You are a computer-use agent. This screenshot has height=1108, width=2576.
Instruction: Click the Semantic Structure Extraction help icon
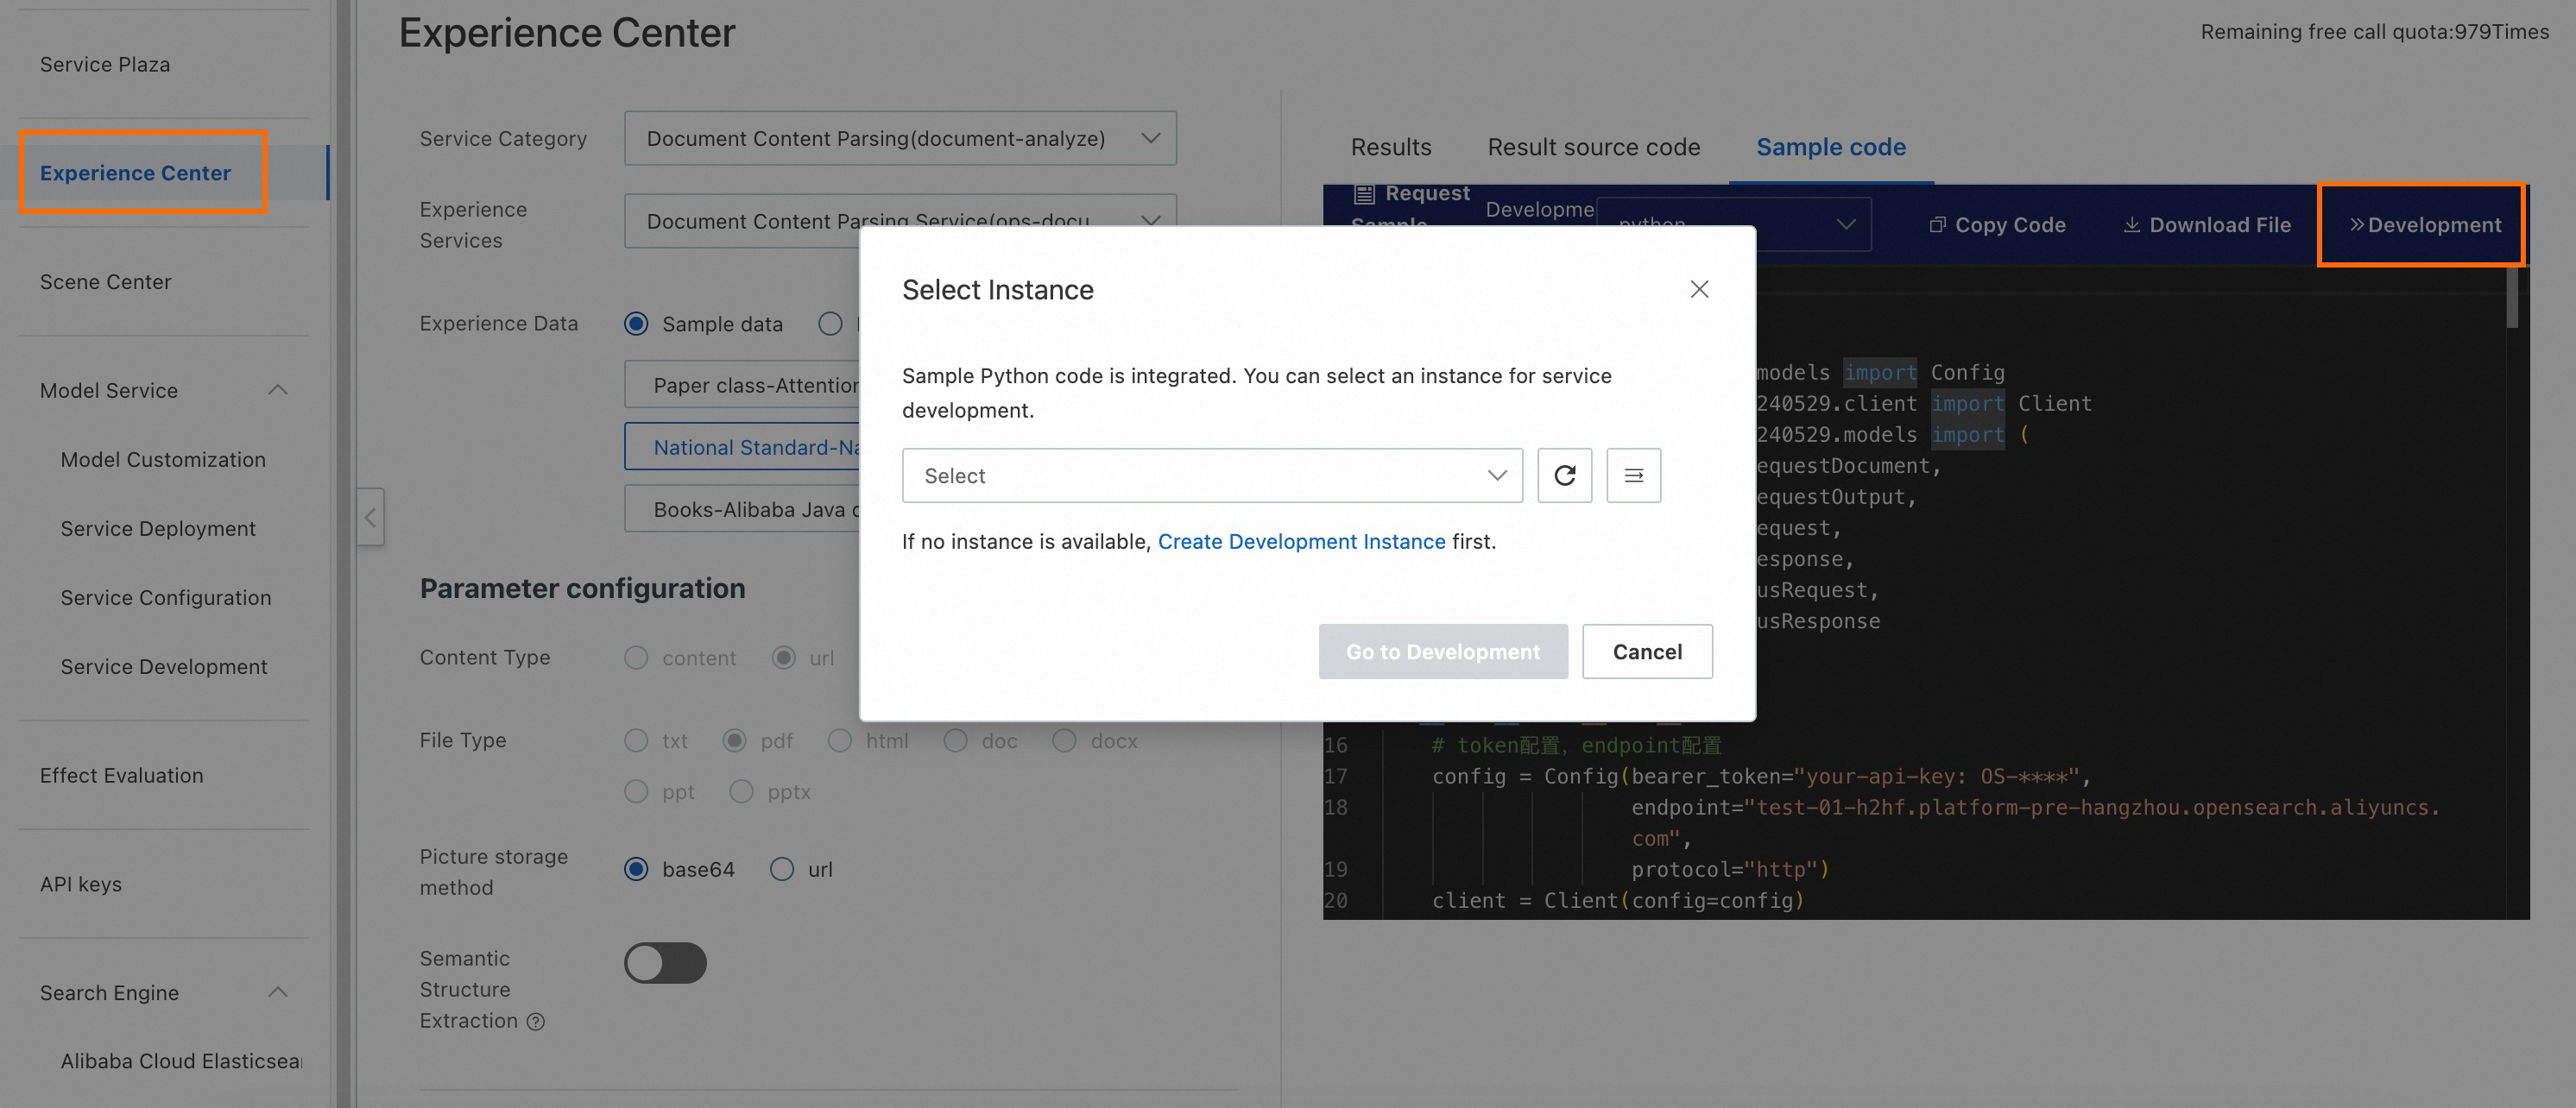click(536, 1021)
